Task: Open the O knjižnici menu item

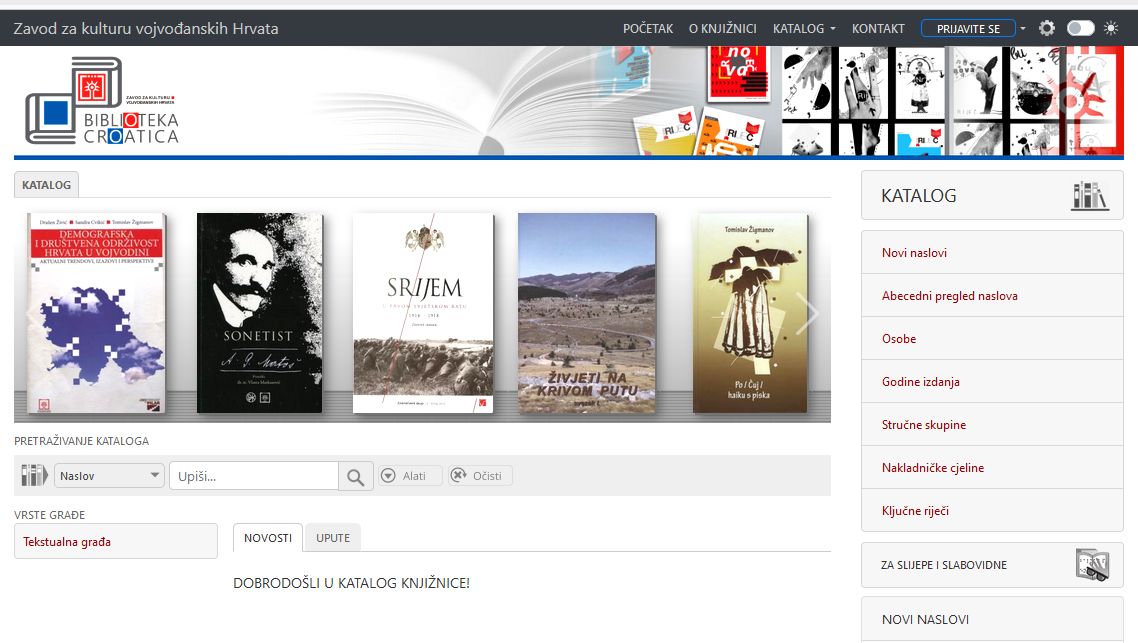Action: pos(722,29)
